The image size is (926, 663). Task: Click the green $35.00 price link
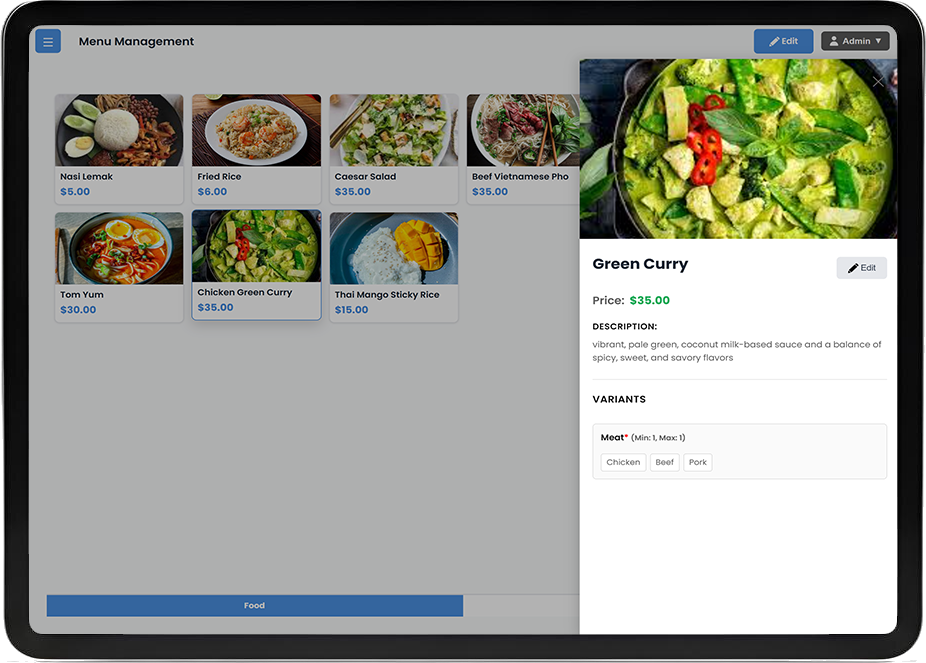coord(651,299)
